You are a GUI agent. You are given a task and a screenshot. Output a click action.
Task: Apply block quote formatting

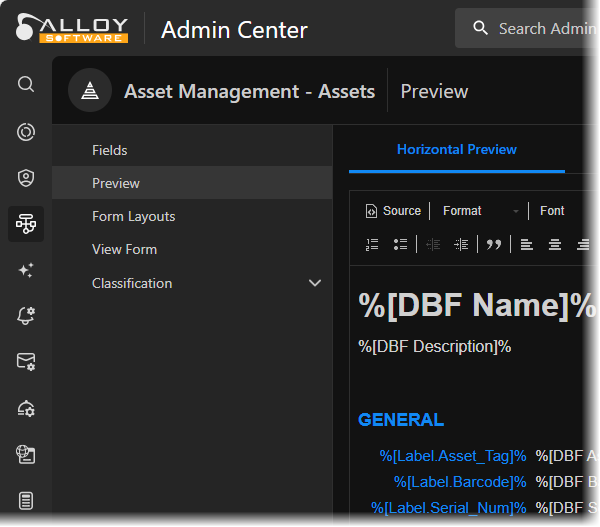click(494, 244)
